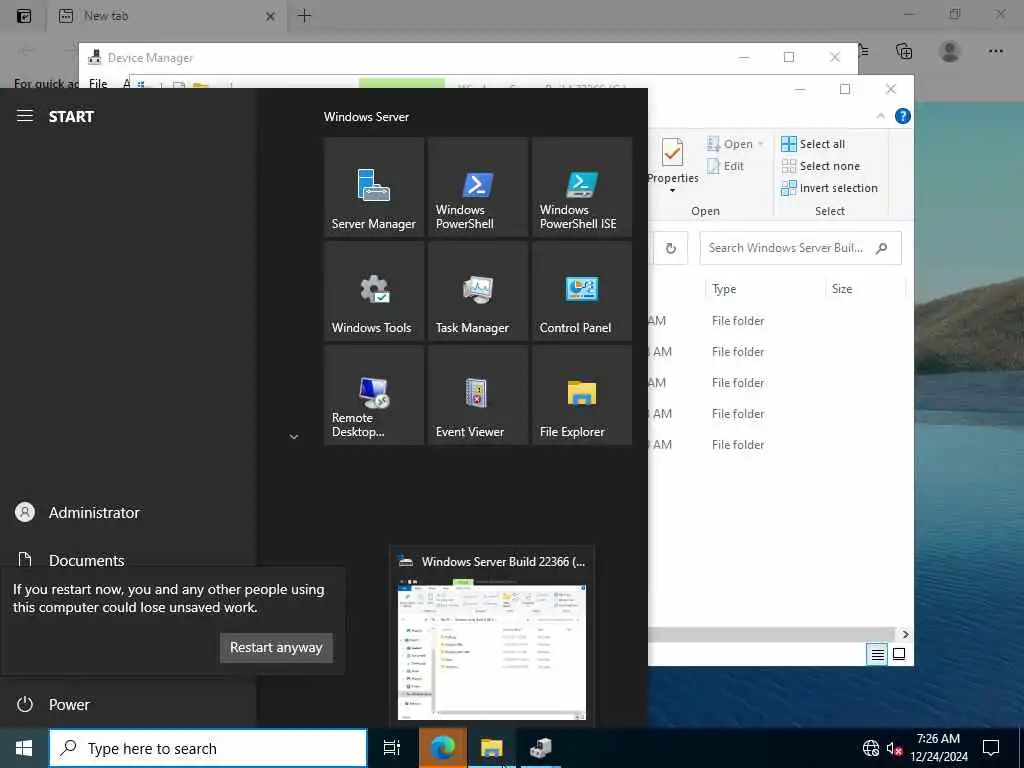
Task: Click Invert selection in ribbon
Action: pos(829,189)
